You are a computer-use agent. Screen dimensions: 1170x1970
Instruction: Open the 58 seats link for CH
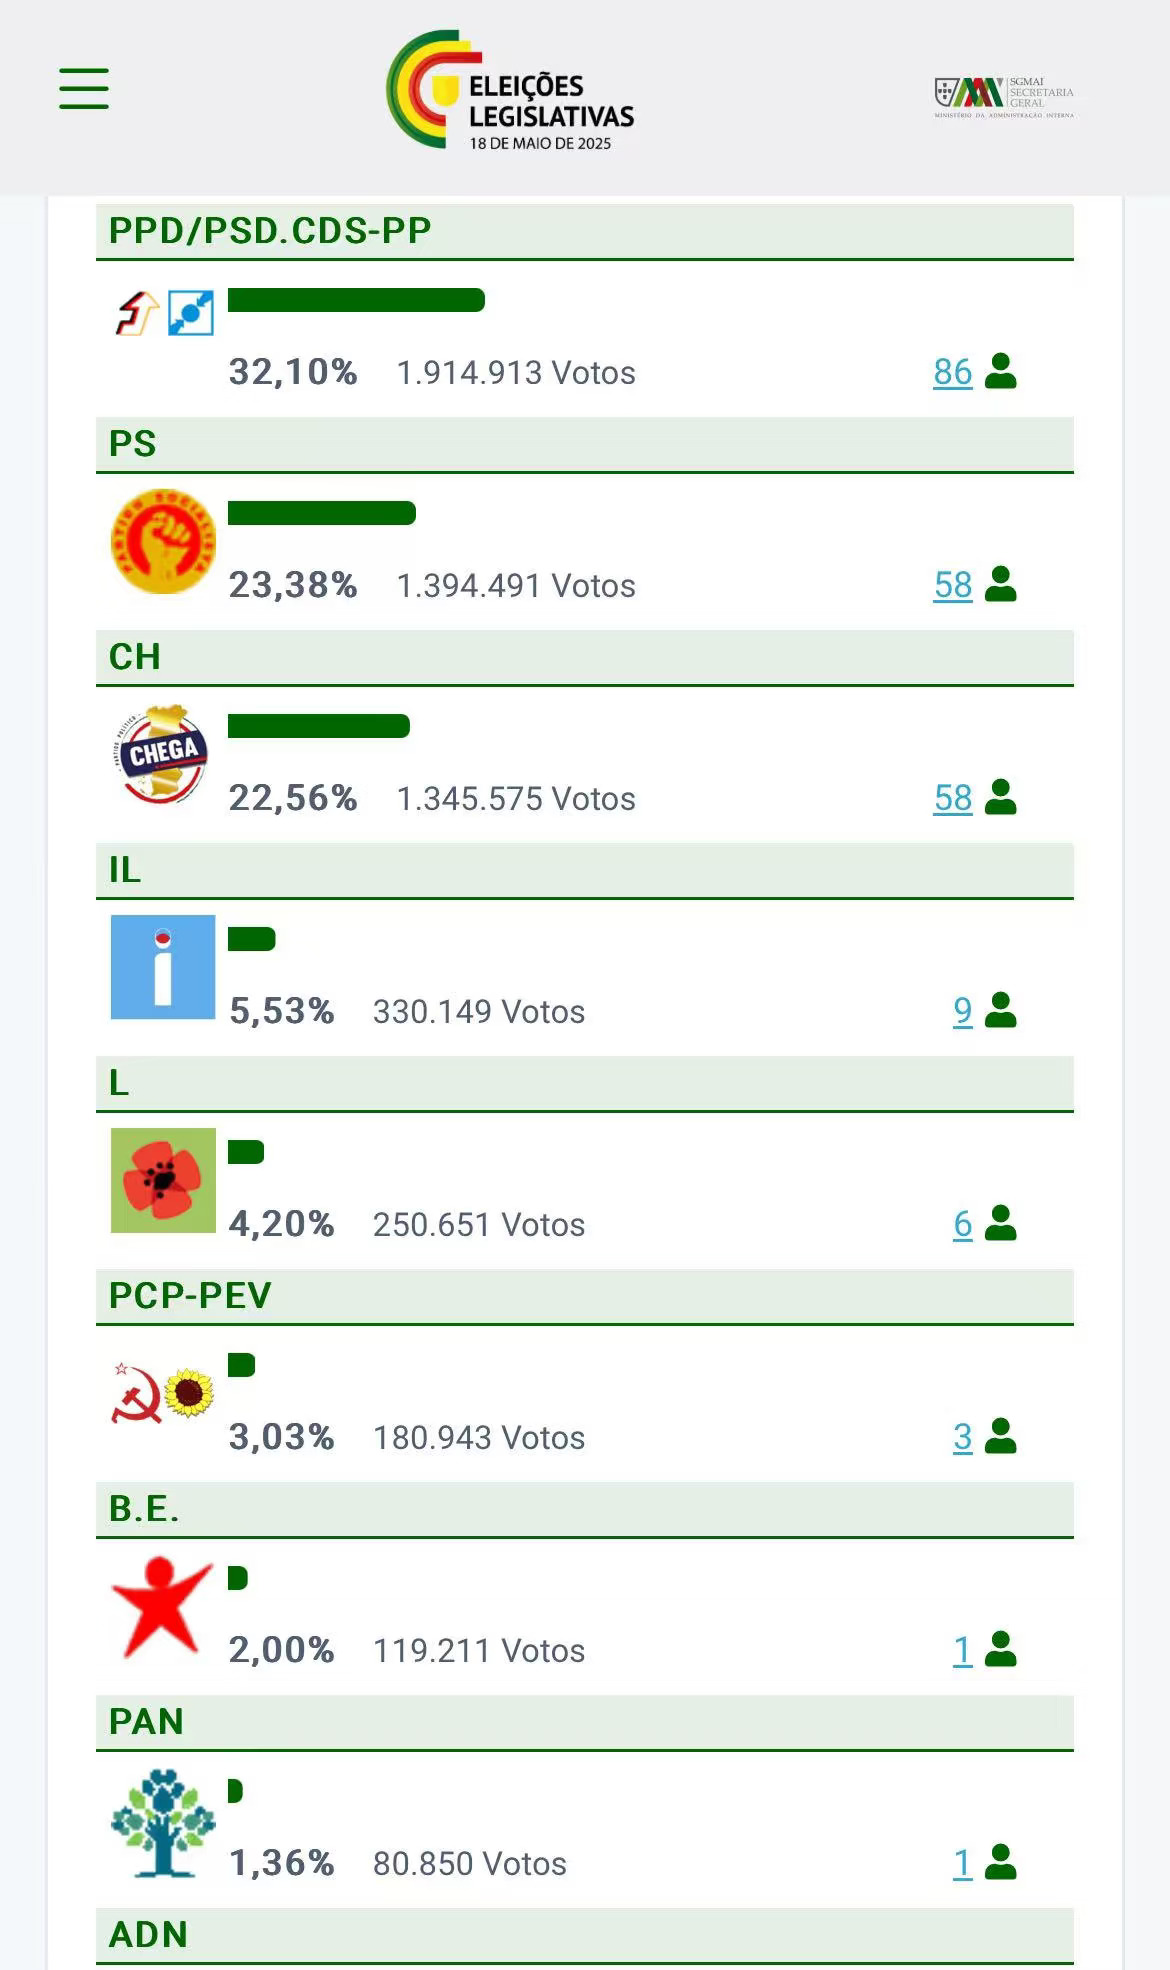[952, 798]
